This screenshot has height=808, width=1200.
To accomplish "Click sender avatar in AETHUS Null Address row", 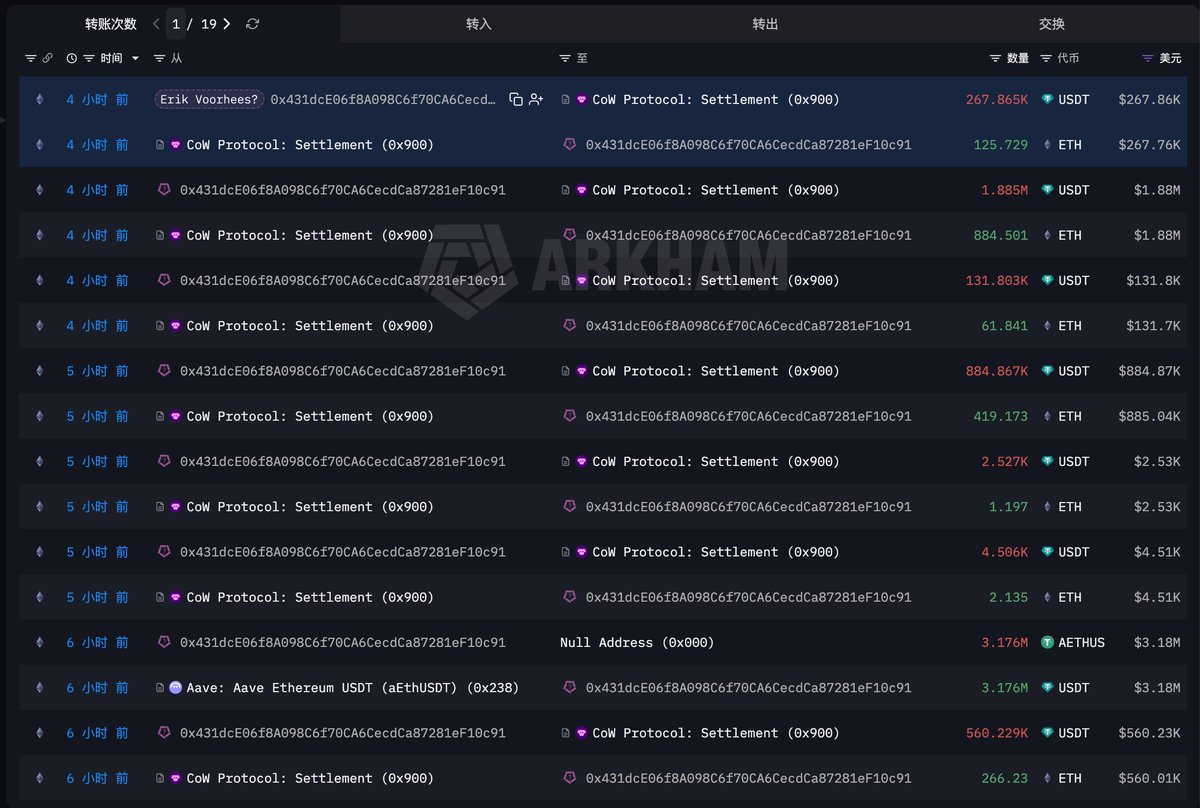I will click(x=165, y=642).
